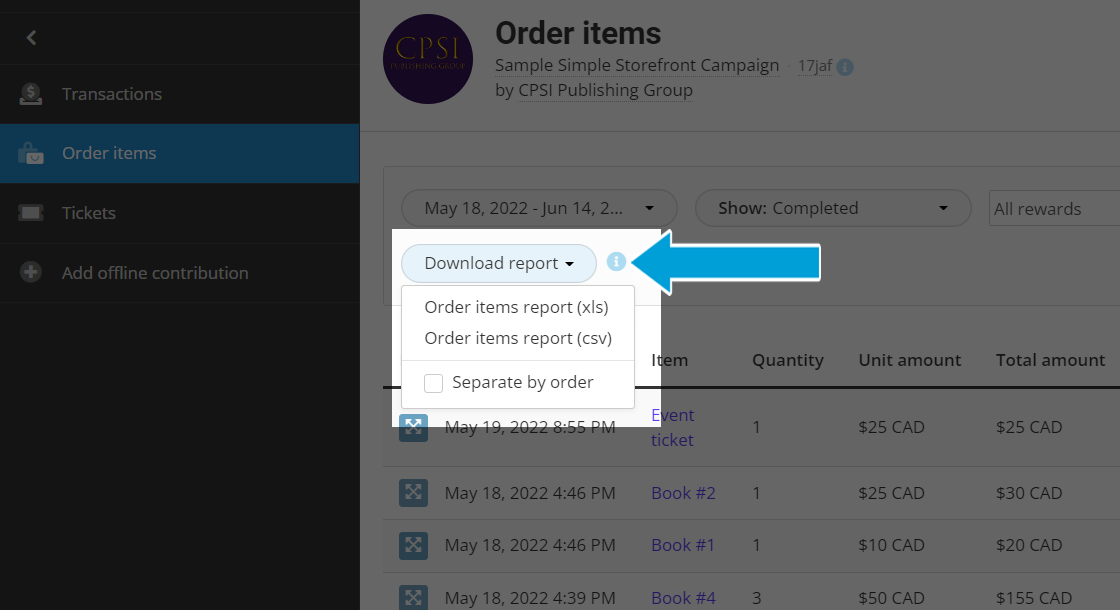This screenshot has height=610, width=1120.
Task: Click the Order items page heading
Action: point(578,34)
